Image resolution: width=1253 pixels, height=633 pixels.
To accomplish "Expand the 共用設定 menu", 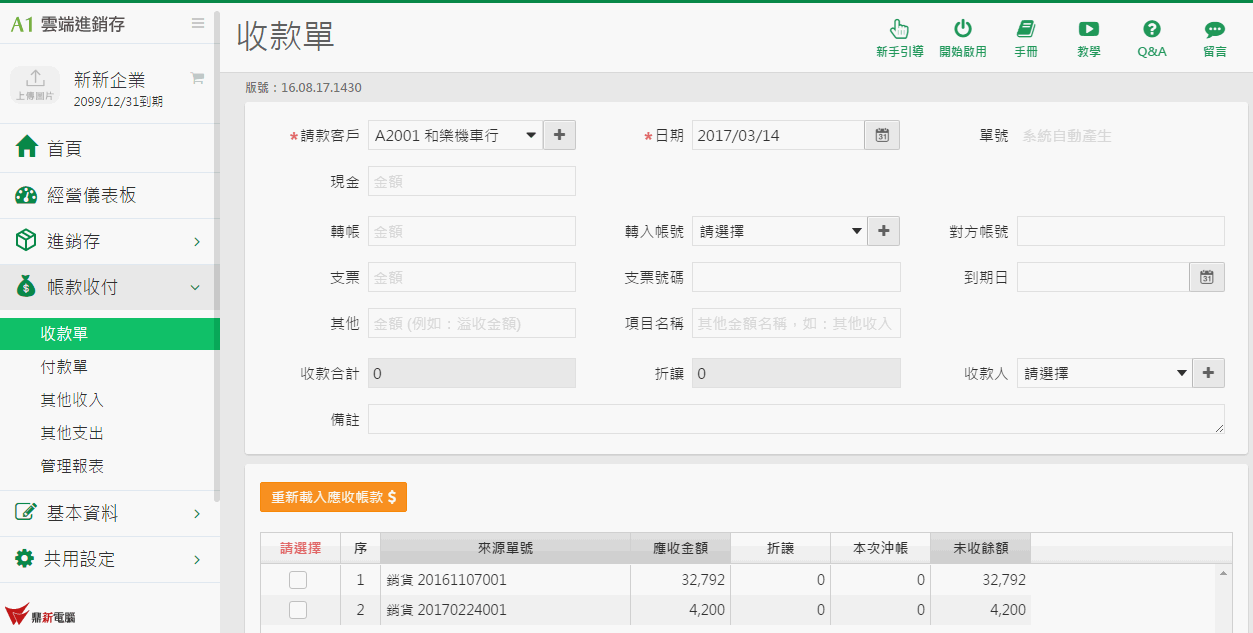I will [x=109, y=559].
